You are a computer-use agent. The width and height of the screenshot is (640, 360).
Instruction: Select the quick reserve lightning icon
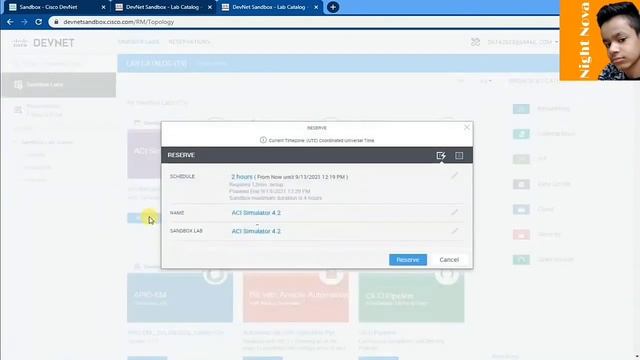441,156
